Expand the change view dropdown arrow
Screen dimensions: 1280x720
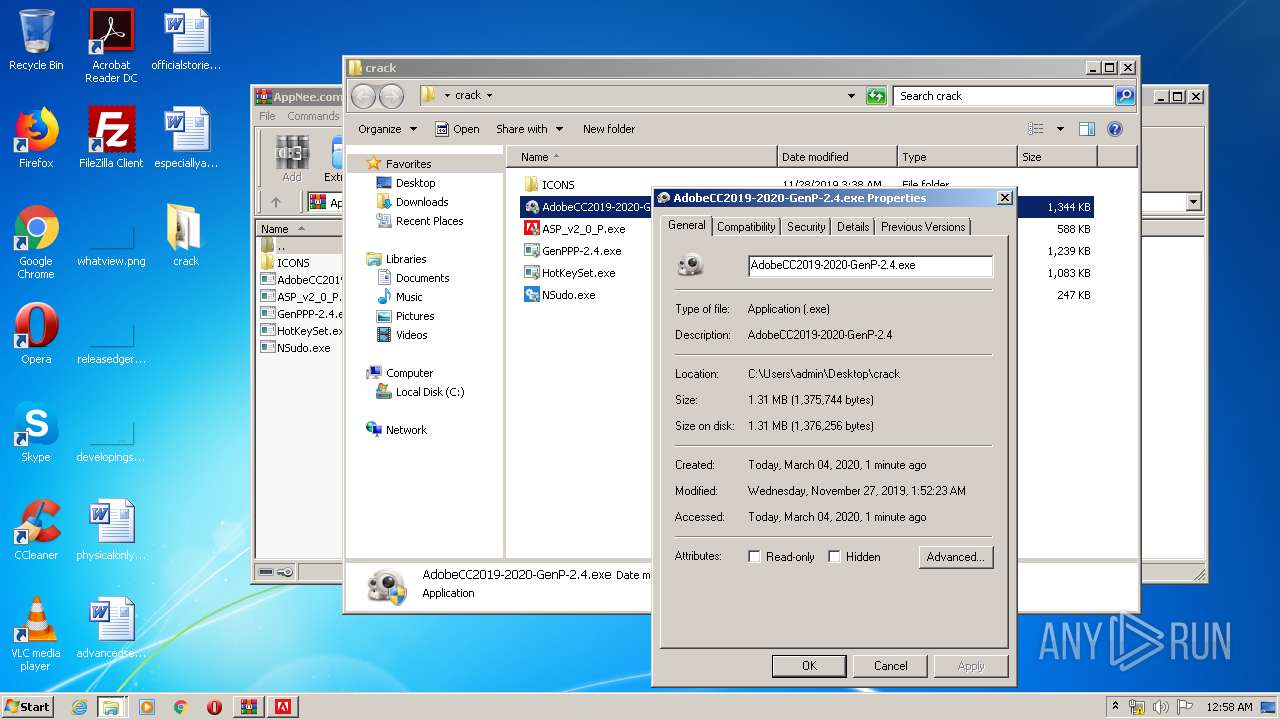(1060, 129)
